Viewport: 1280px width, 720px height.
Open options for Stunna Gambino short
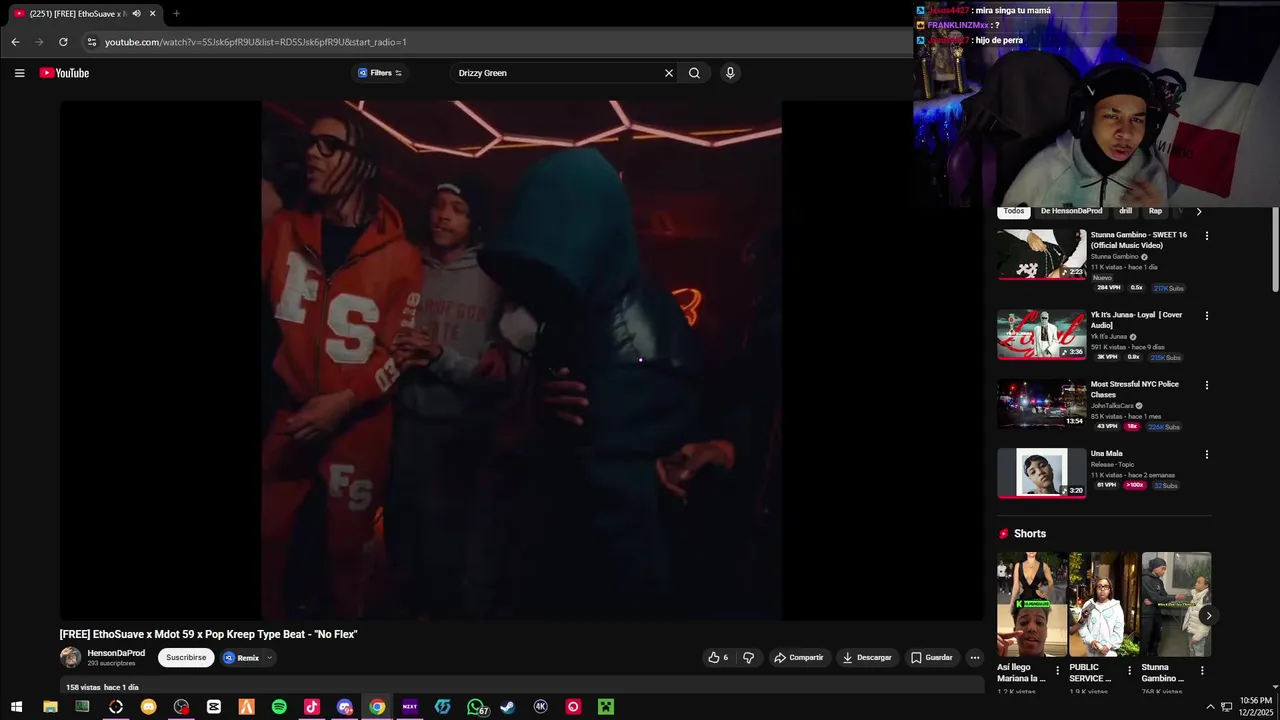pyautogui.click(x=1202, y=671)
